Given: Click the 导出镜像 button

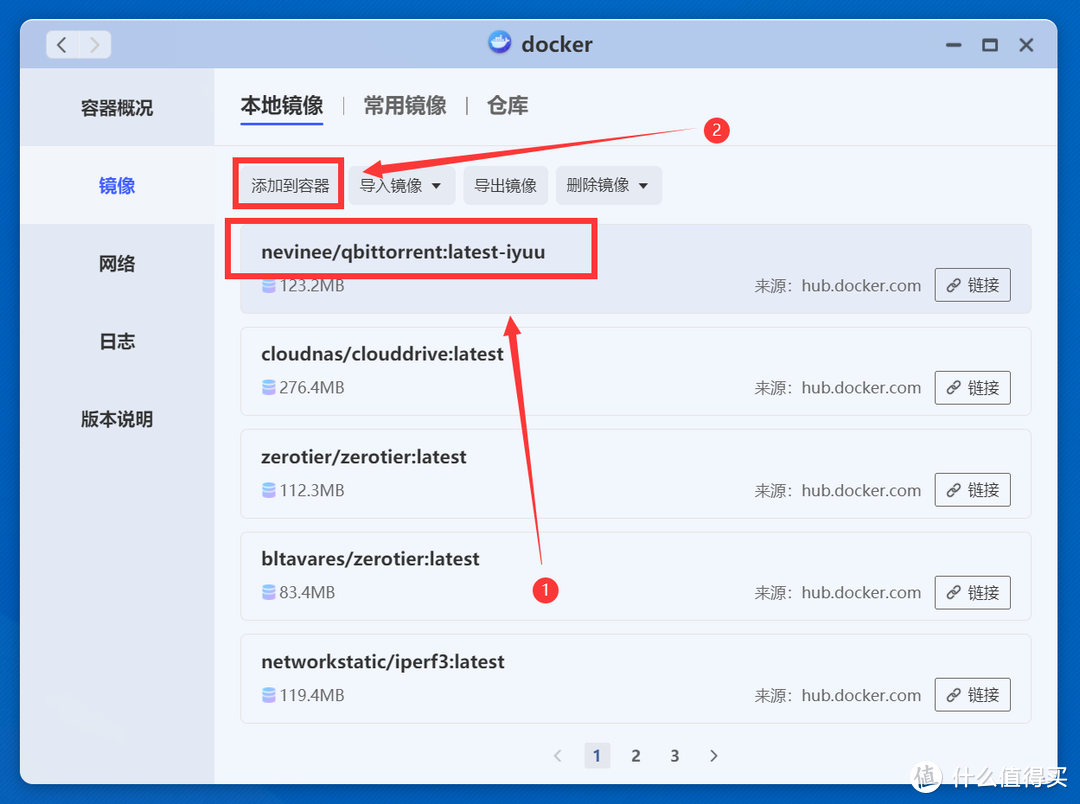Looking at the screenshot, I should pos(505,185).
